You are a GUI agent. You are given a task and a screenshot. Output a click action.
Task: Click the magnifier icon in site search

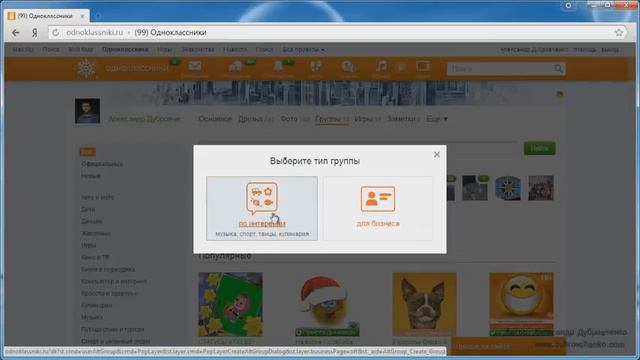click(558, 69)
